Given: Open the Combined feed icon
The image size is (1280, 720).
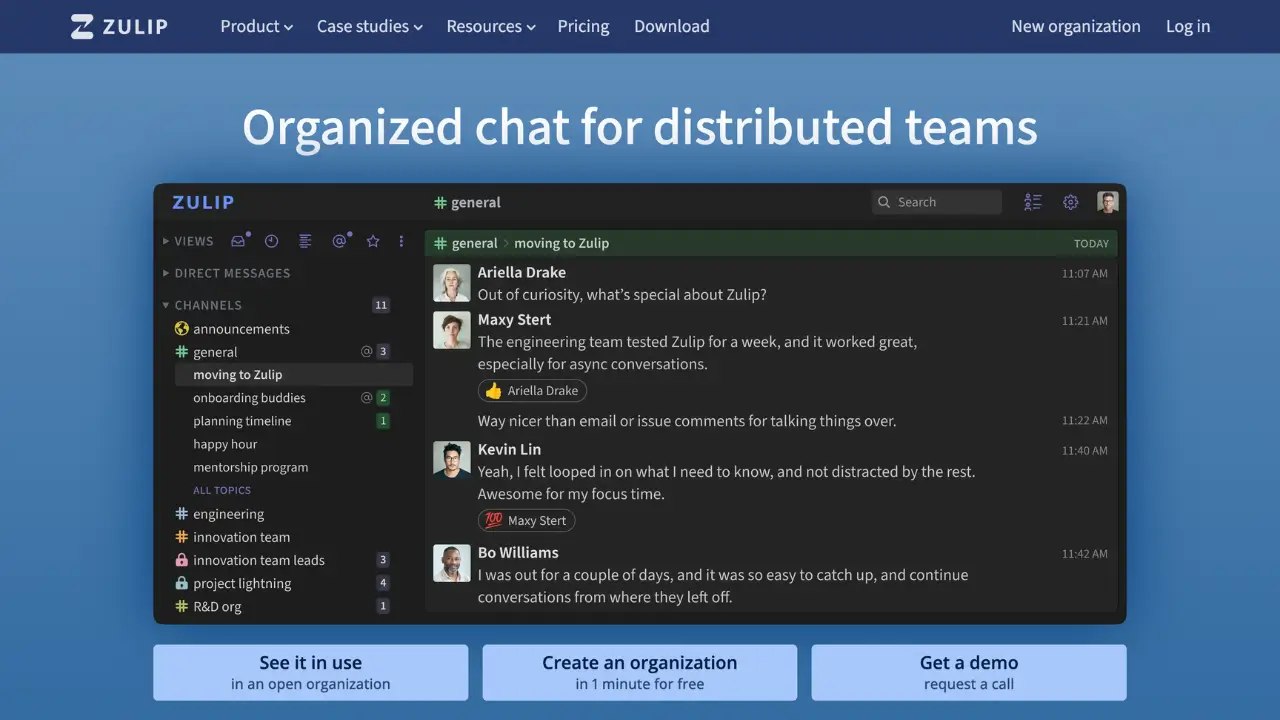Looking at the screenshot, I should point(305,241).
